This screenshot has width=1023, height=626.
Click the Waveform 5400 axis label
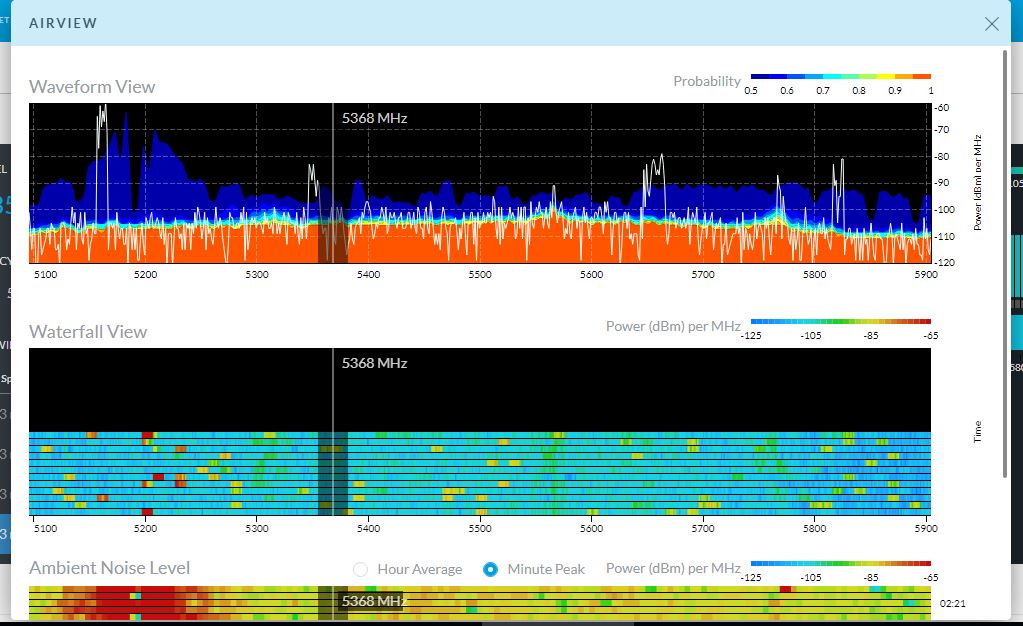click(369, 274)
